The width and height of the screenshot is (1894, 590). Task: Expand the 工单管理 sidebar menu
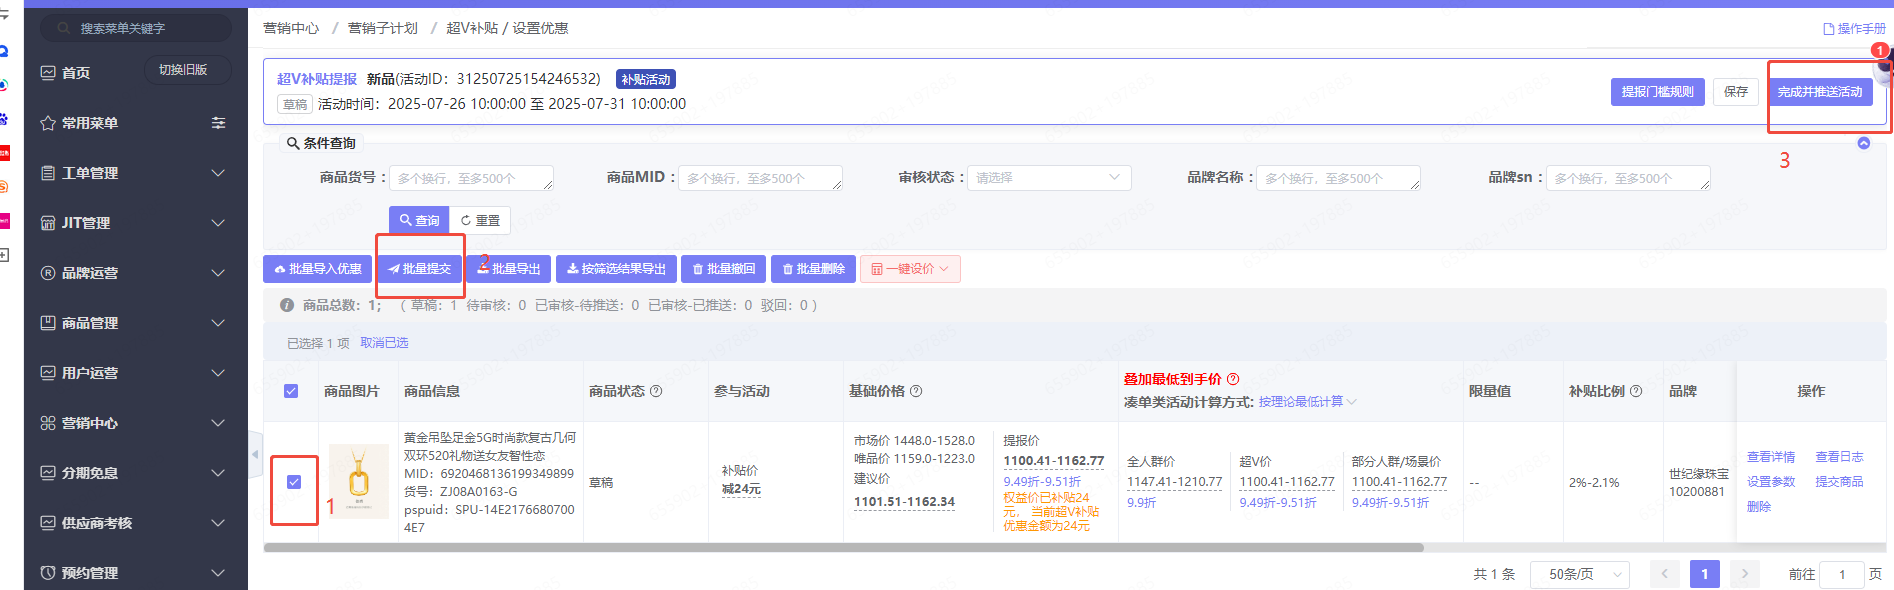click(135, 173)
